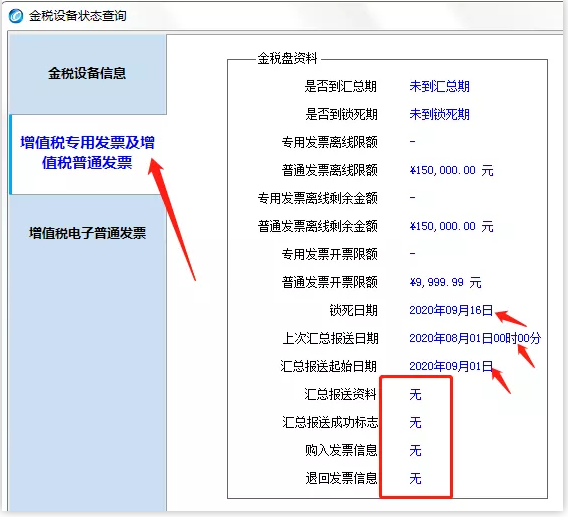Click the 专用发票离线限额 label
The height and width of the screenshot is (517, 568).
click(x=329, y=142)
